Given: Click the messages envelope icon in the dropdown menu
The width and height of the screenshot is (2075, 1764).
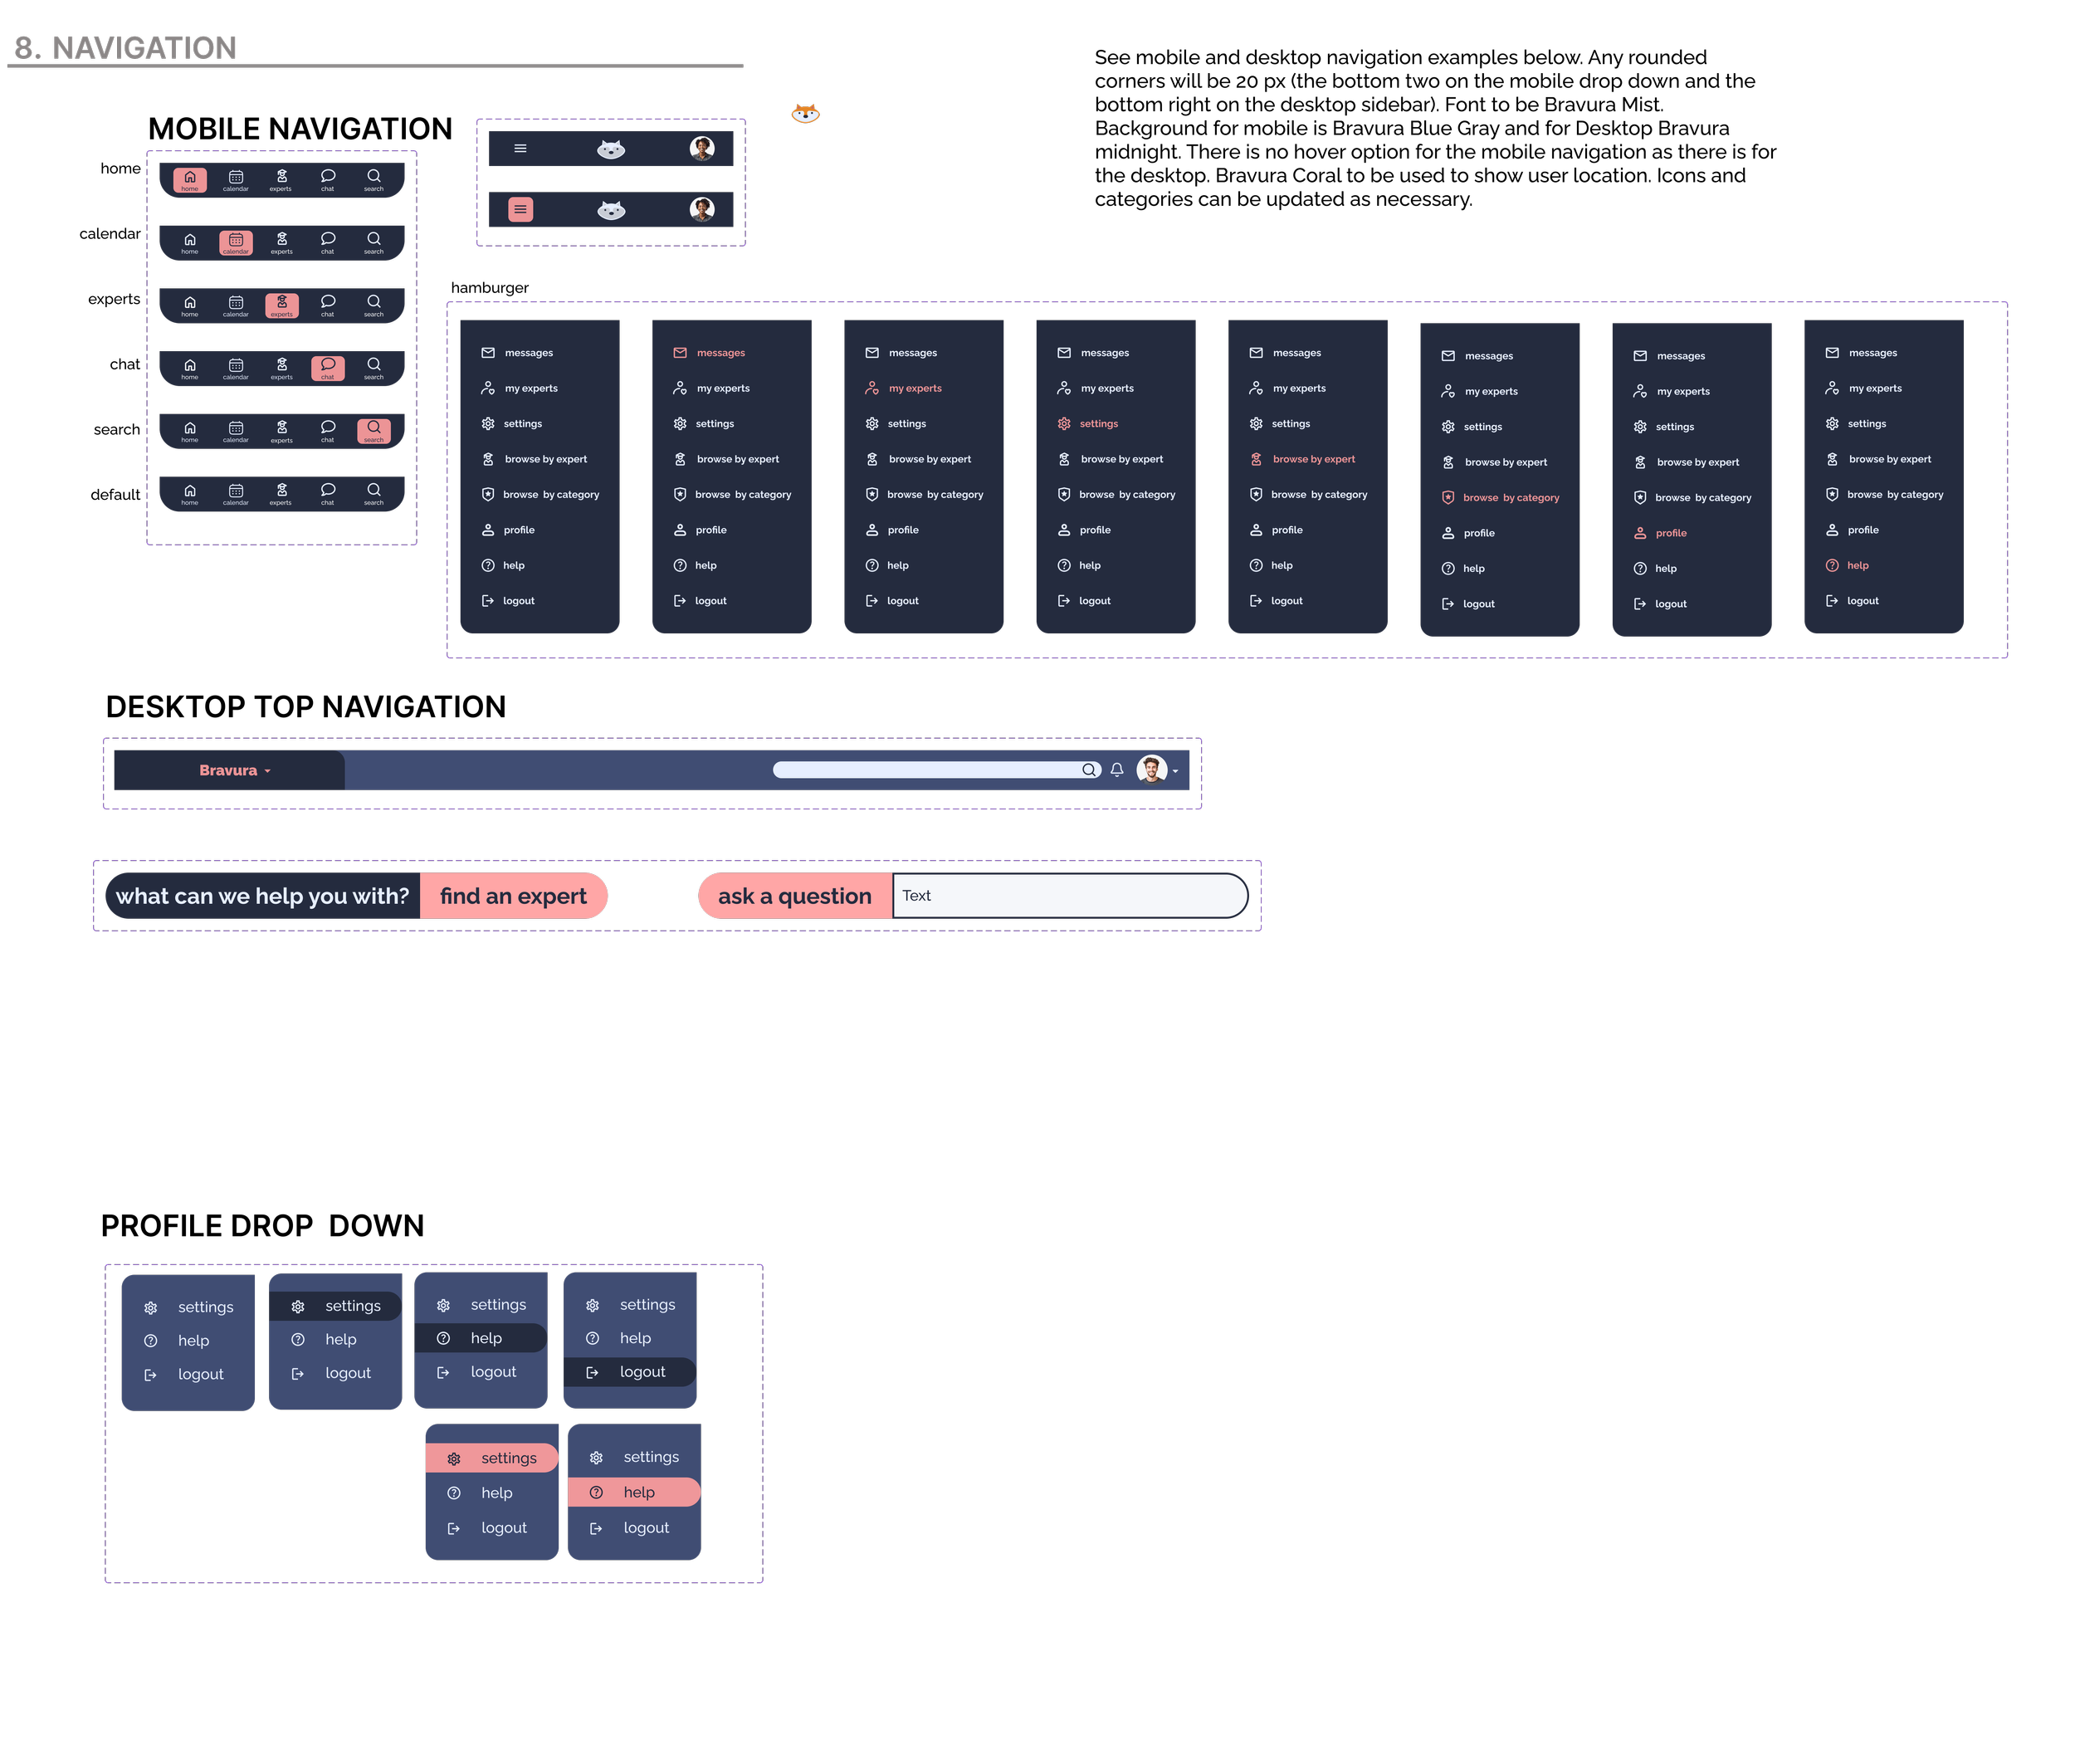Looking at the screenshot, I should [488, 352].
